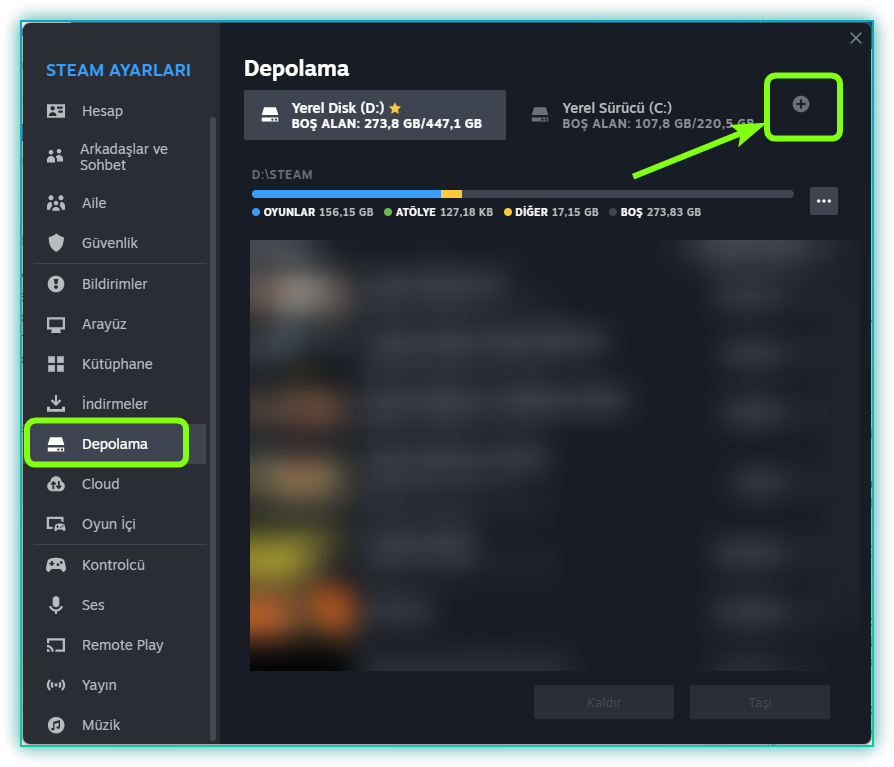Open the İndirmeler settings section
The image size is (894, 767).
point(115,404)
